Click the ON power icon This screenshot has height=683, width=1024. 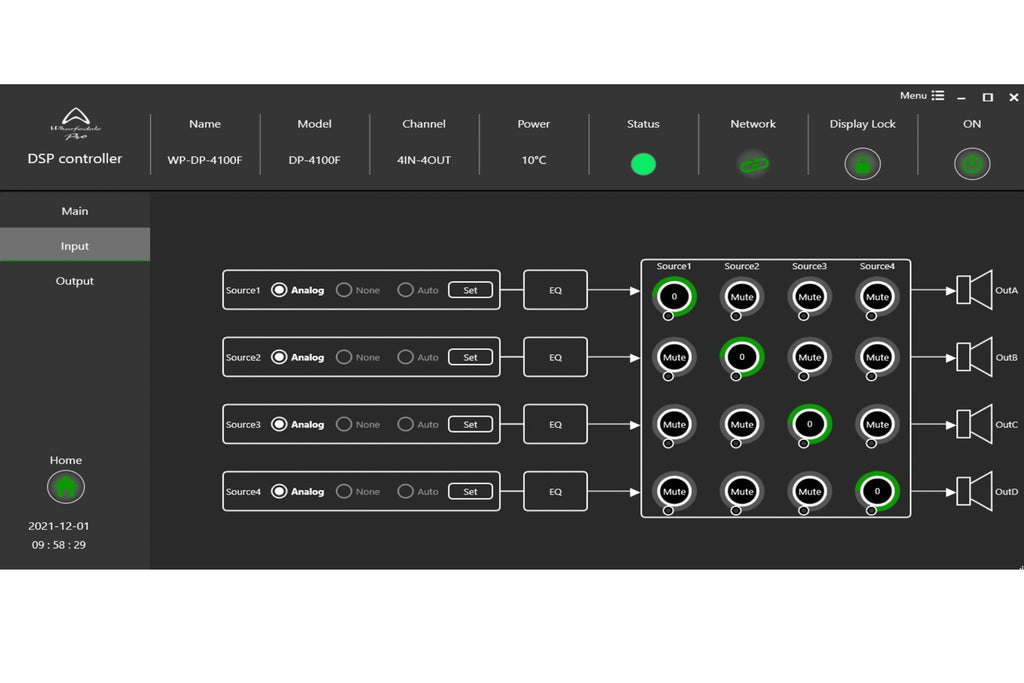(x=971, y=164)
